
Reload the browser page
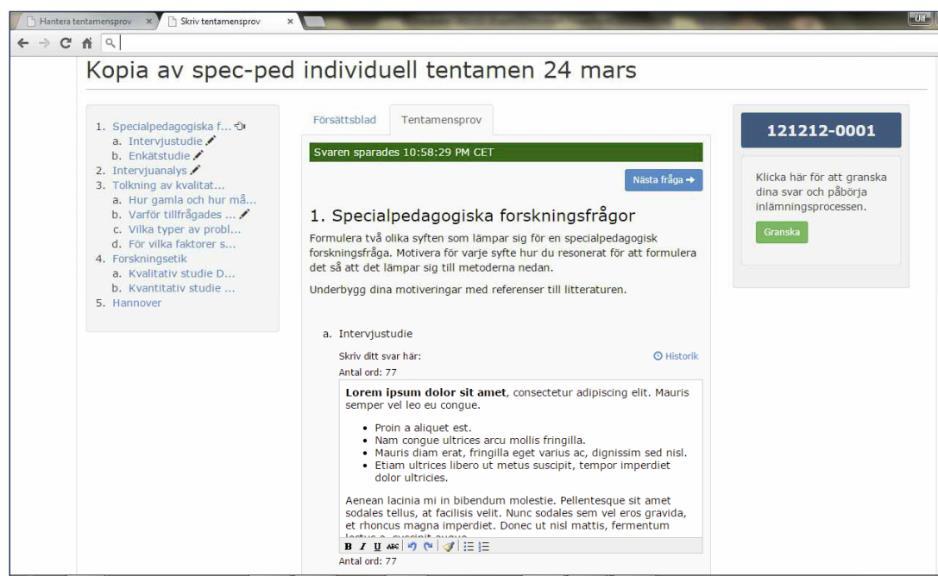[66, 43]
